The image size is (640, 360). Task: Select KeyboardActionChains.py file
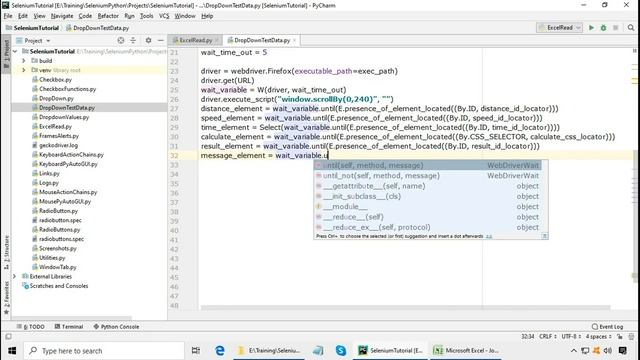pyautogui.click(x=67, y=155)
